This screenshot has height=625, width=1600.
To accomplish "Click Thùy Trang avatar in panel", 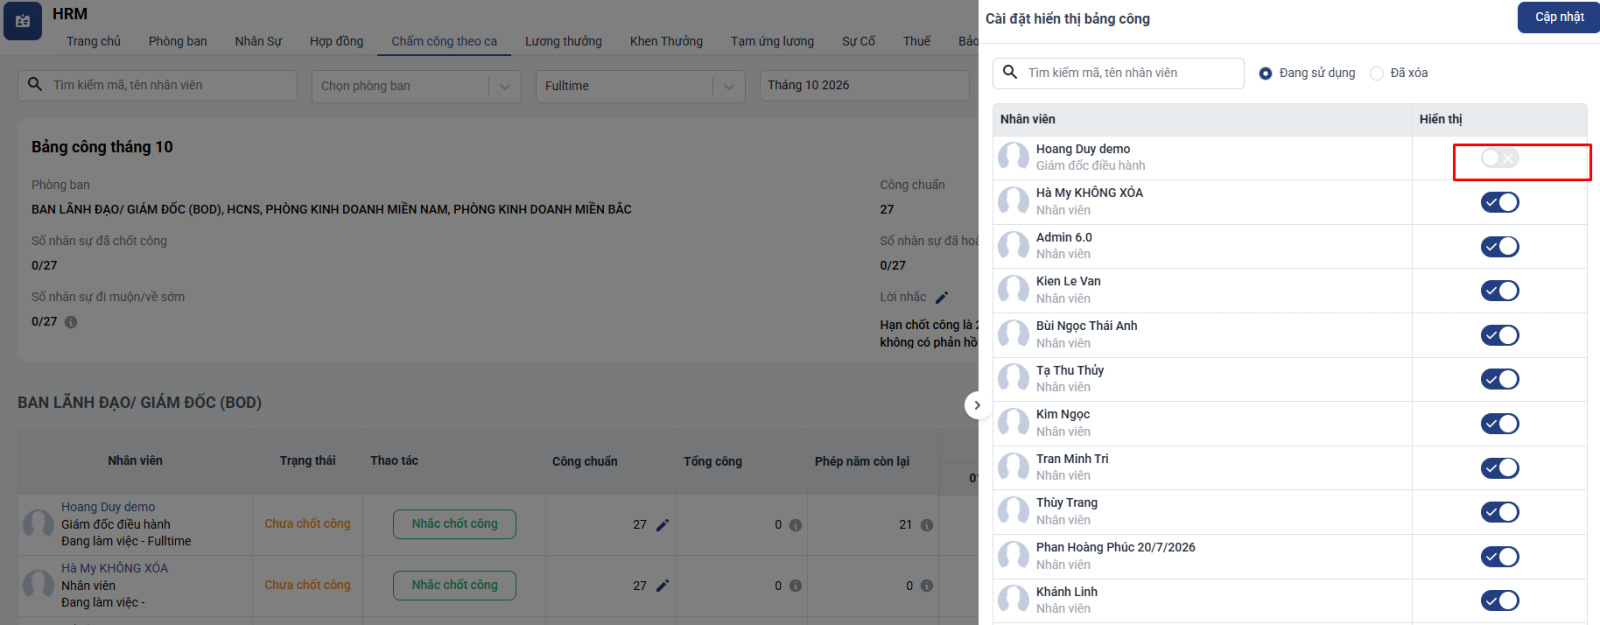I will click(1014, 511).
